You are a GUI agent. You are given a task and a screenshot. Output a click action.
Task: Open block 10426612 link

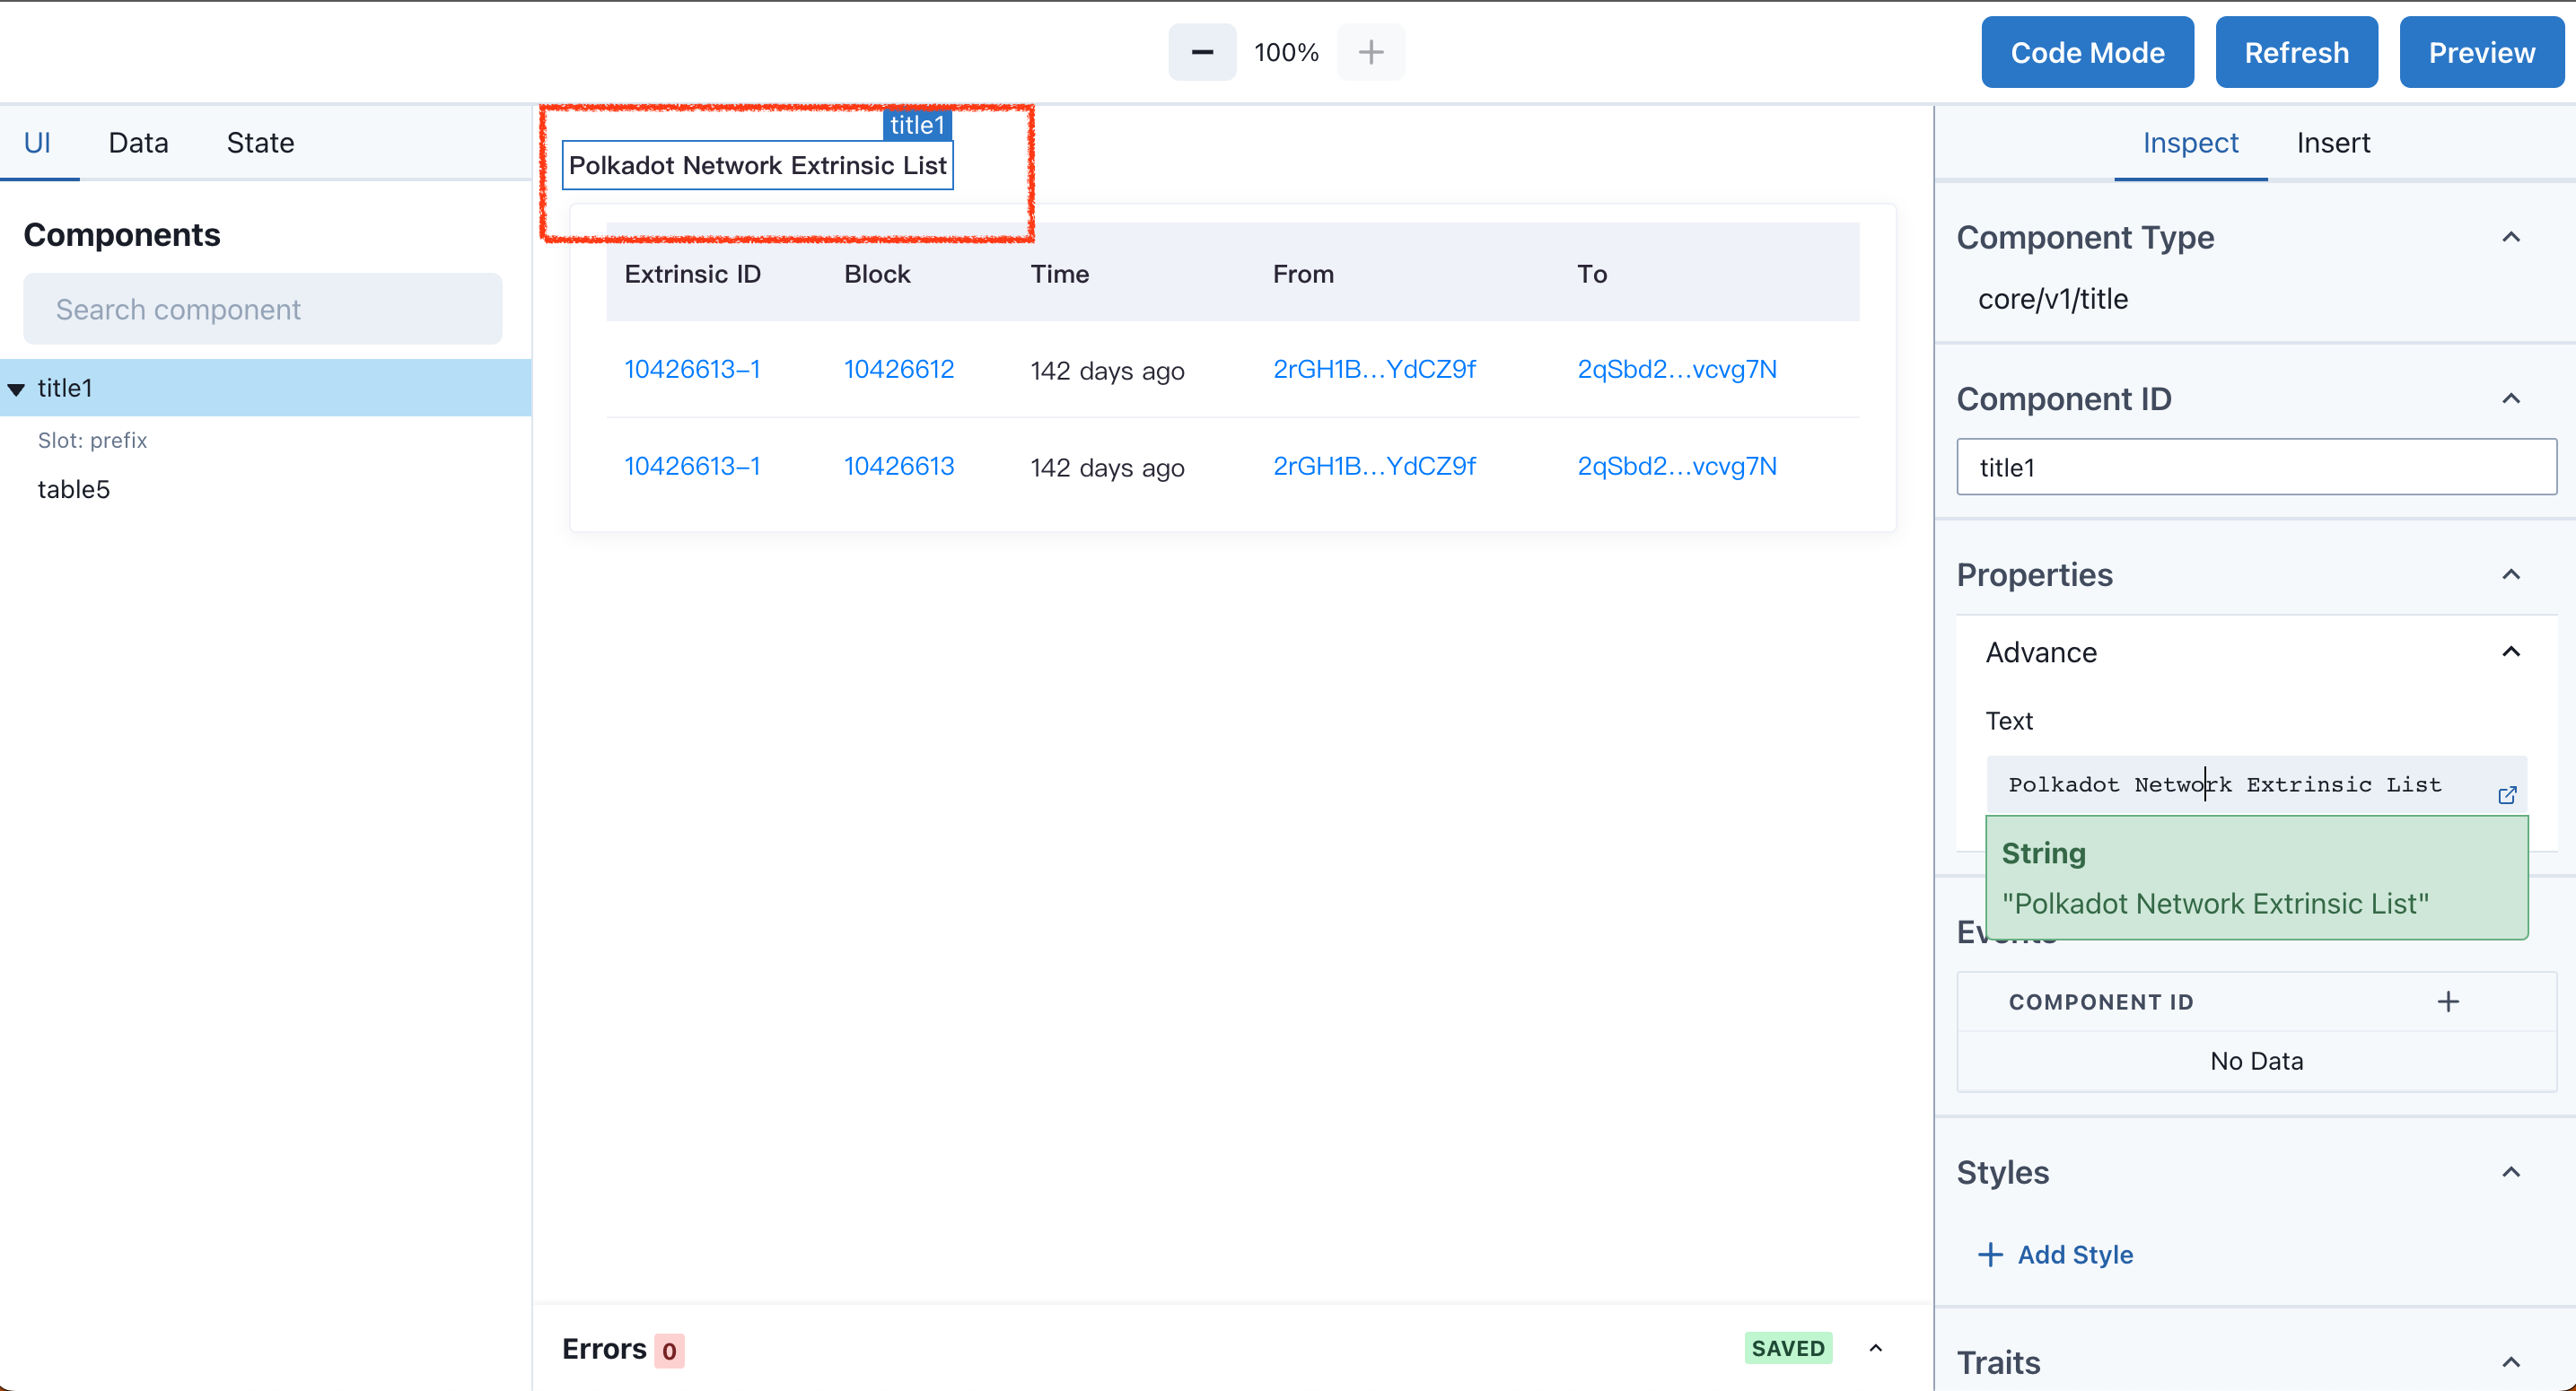(x=899, y=369)
